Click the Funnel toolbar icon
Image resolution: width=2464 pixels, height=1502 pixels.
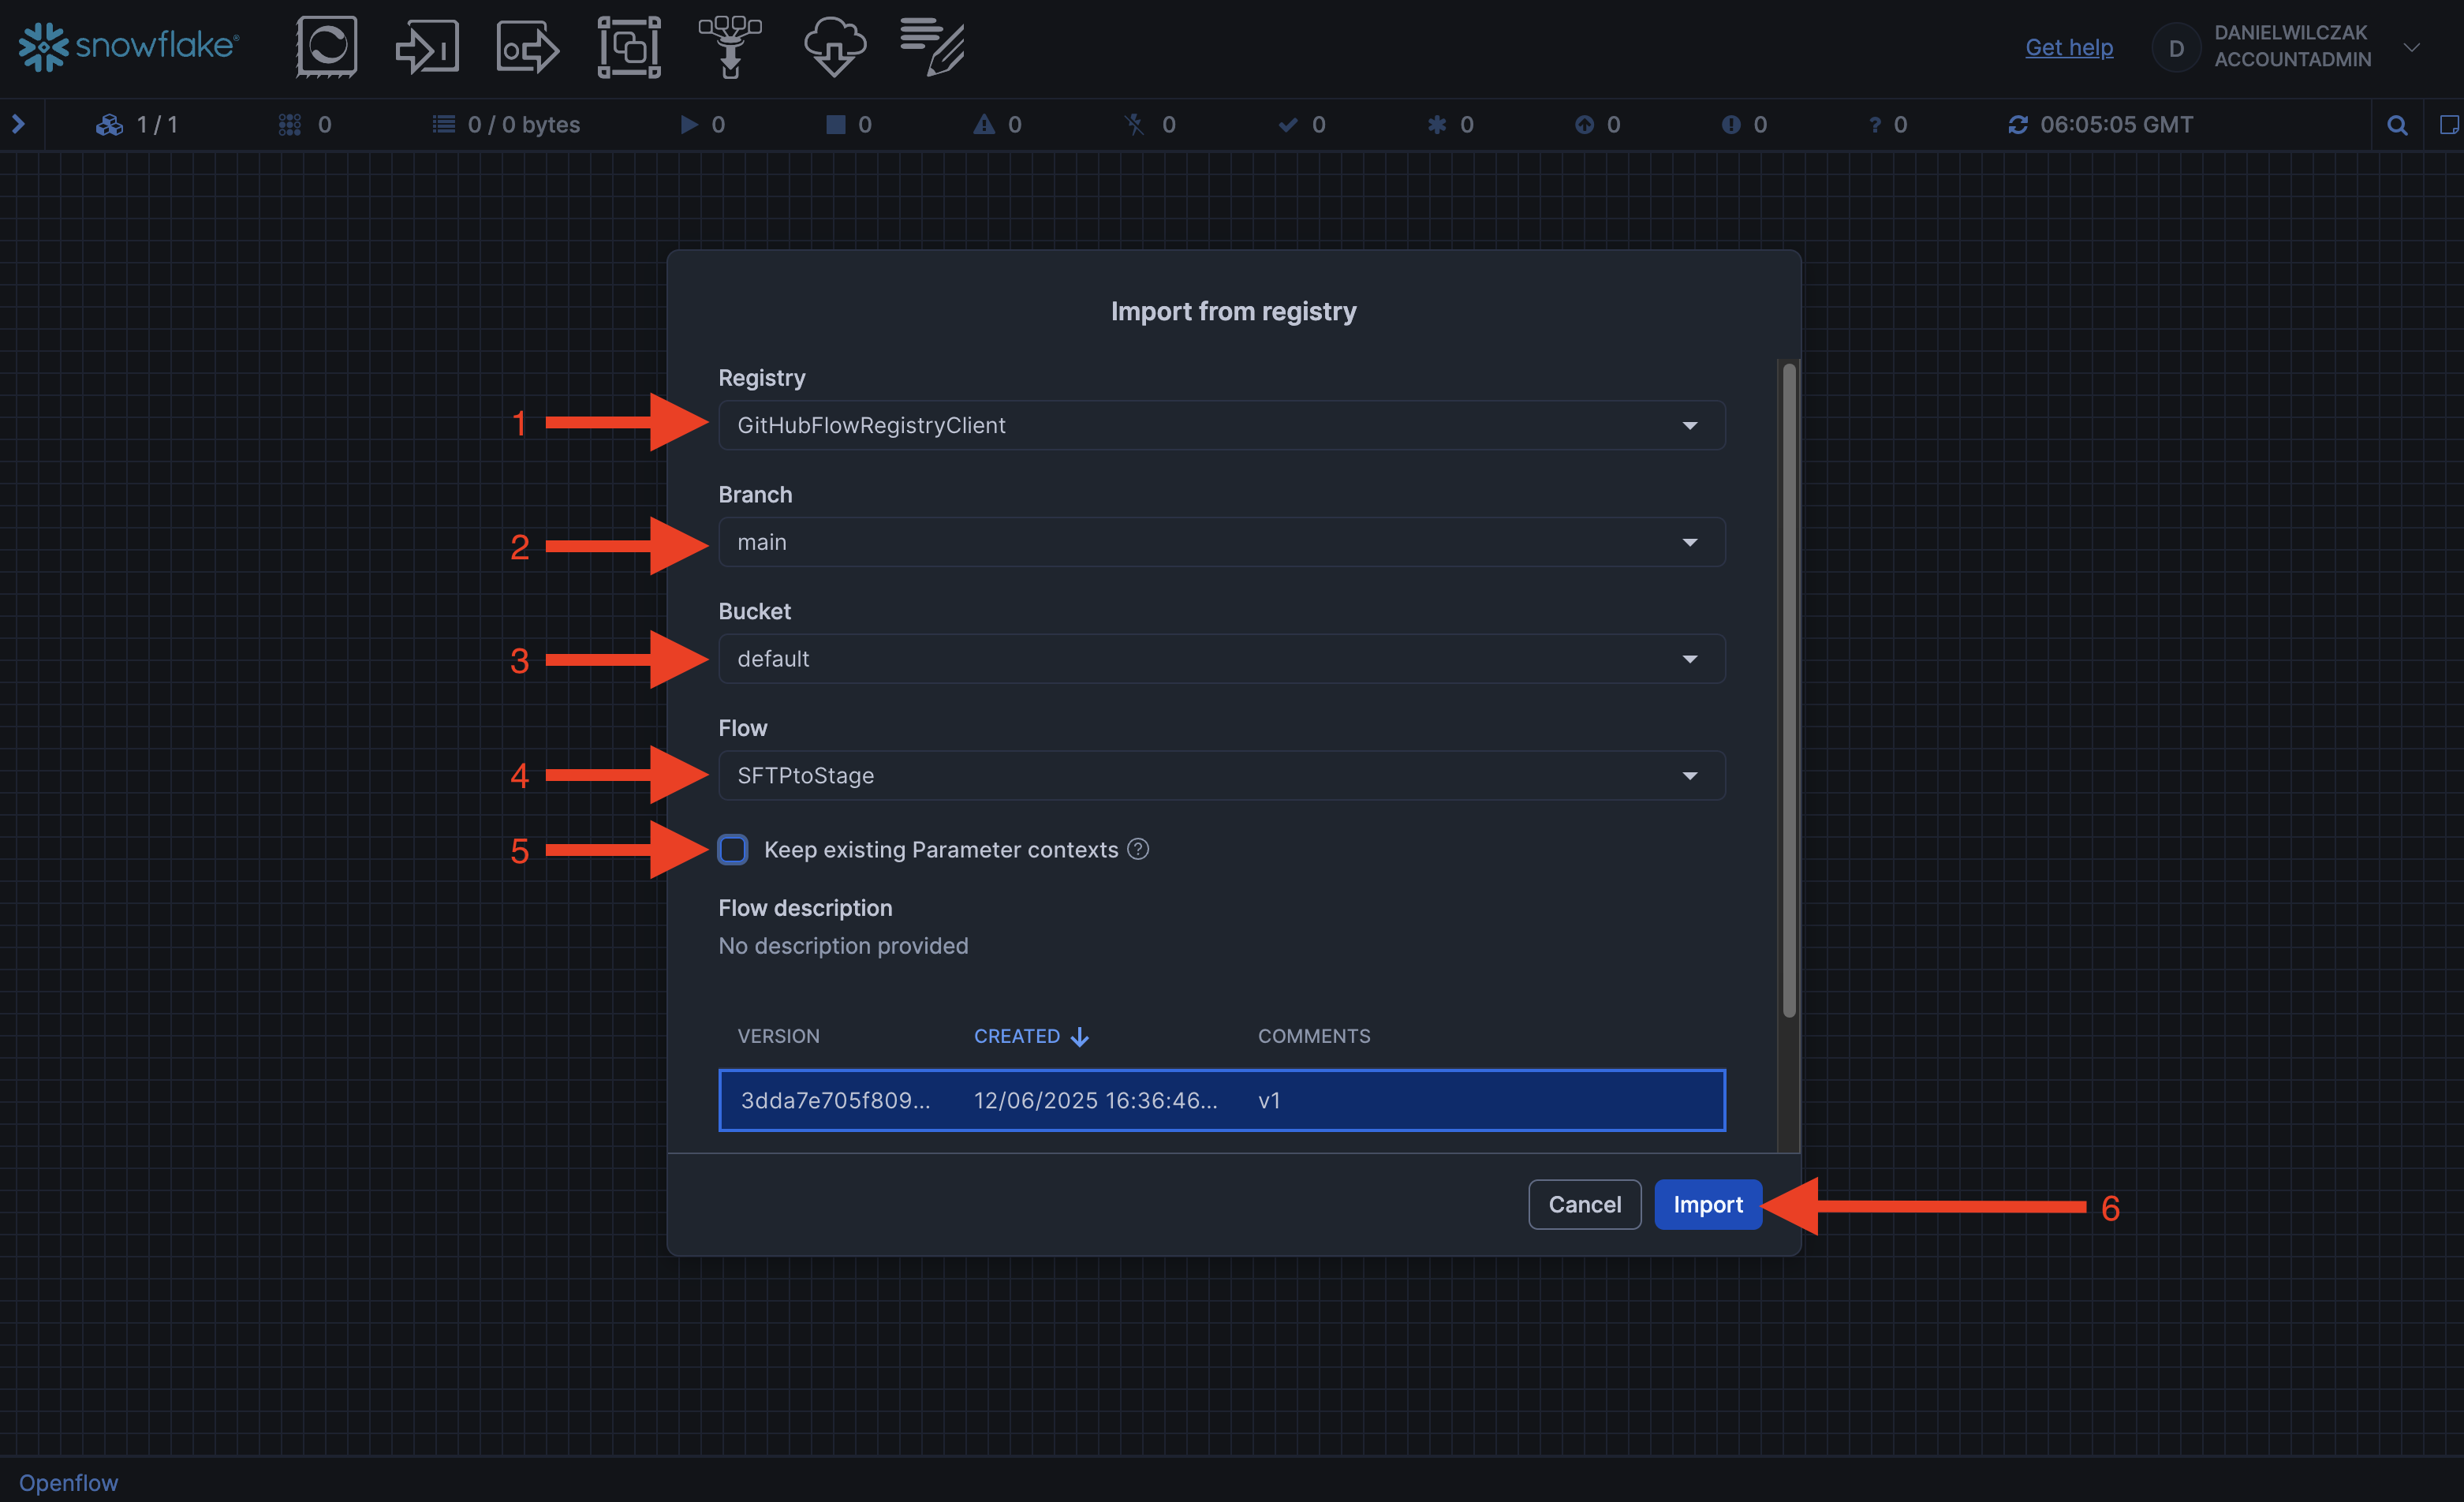click(730, 46)
